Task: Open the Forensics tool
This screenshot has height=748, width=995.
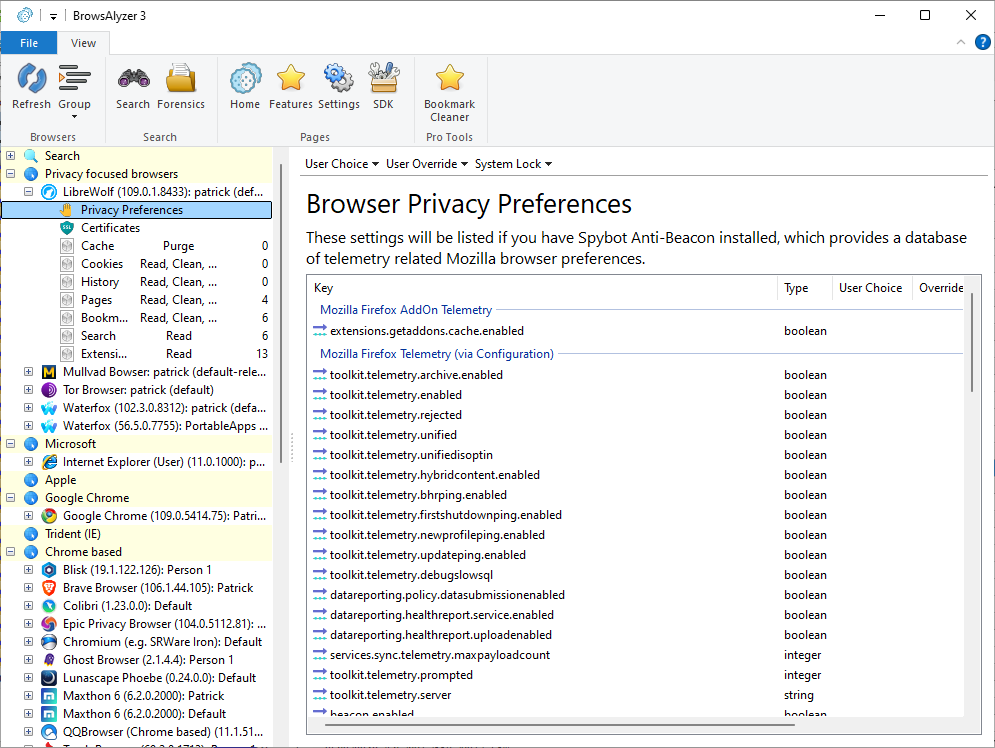Action: pos(181,86)
